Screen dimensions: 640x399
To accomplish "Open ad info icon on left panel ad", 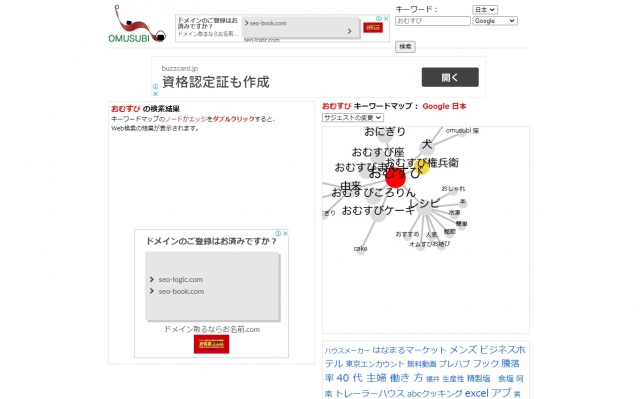I will tap(278, 233).
